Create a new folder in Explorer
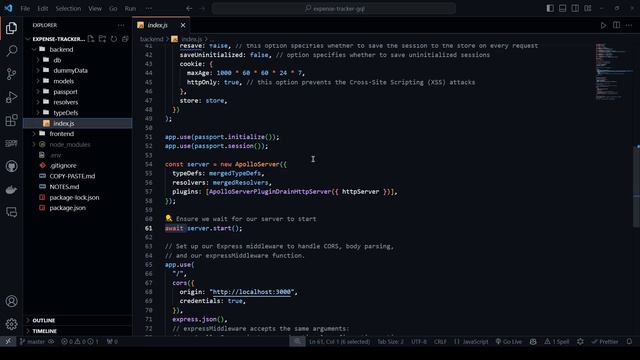This screenshot has width=640, height=360. click(x=102, y=39)
